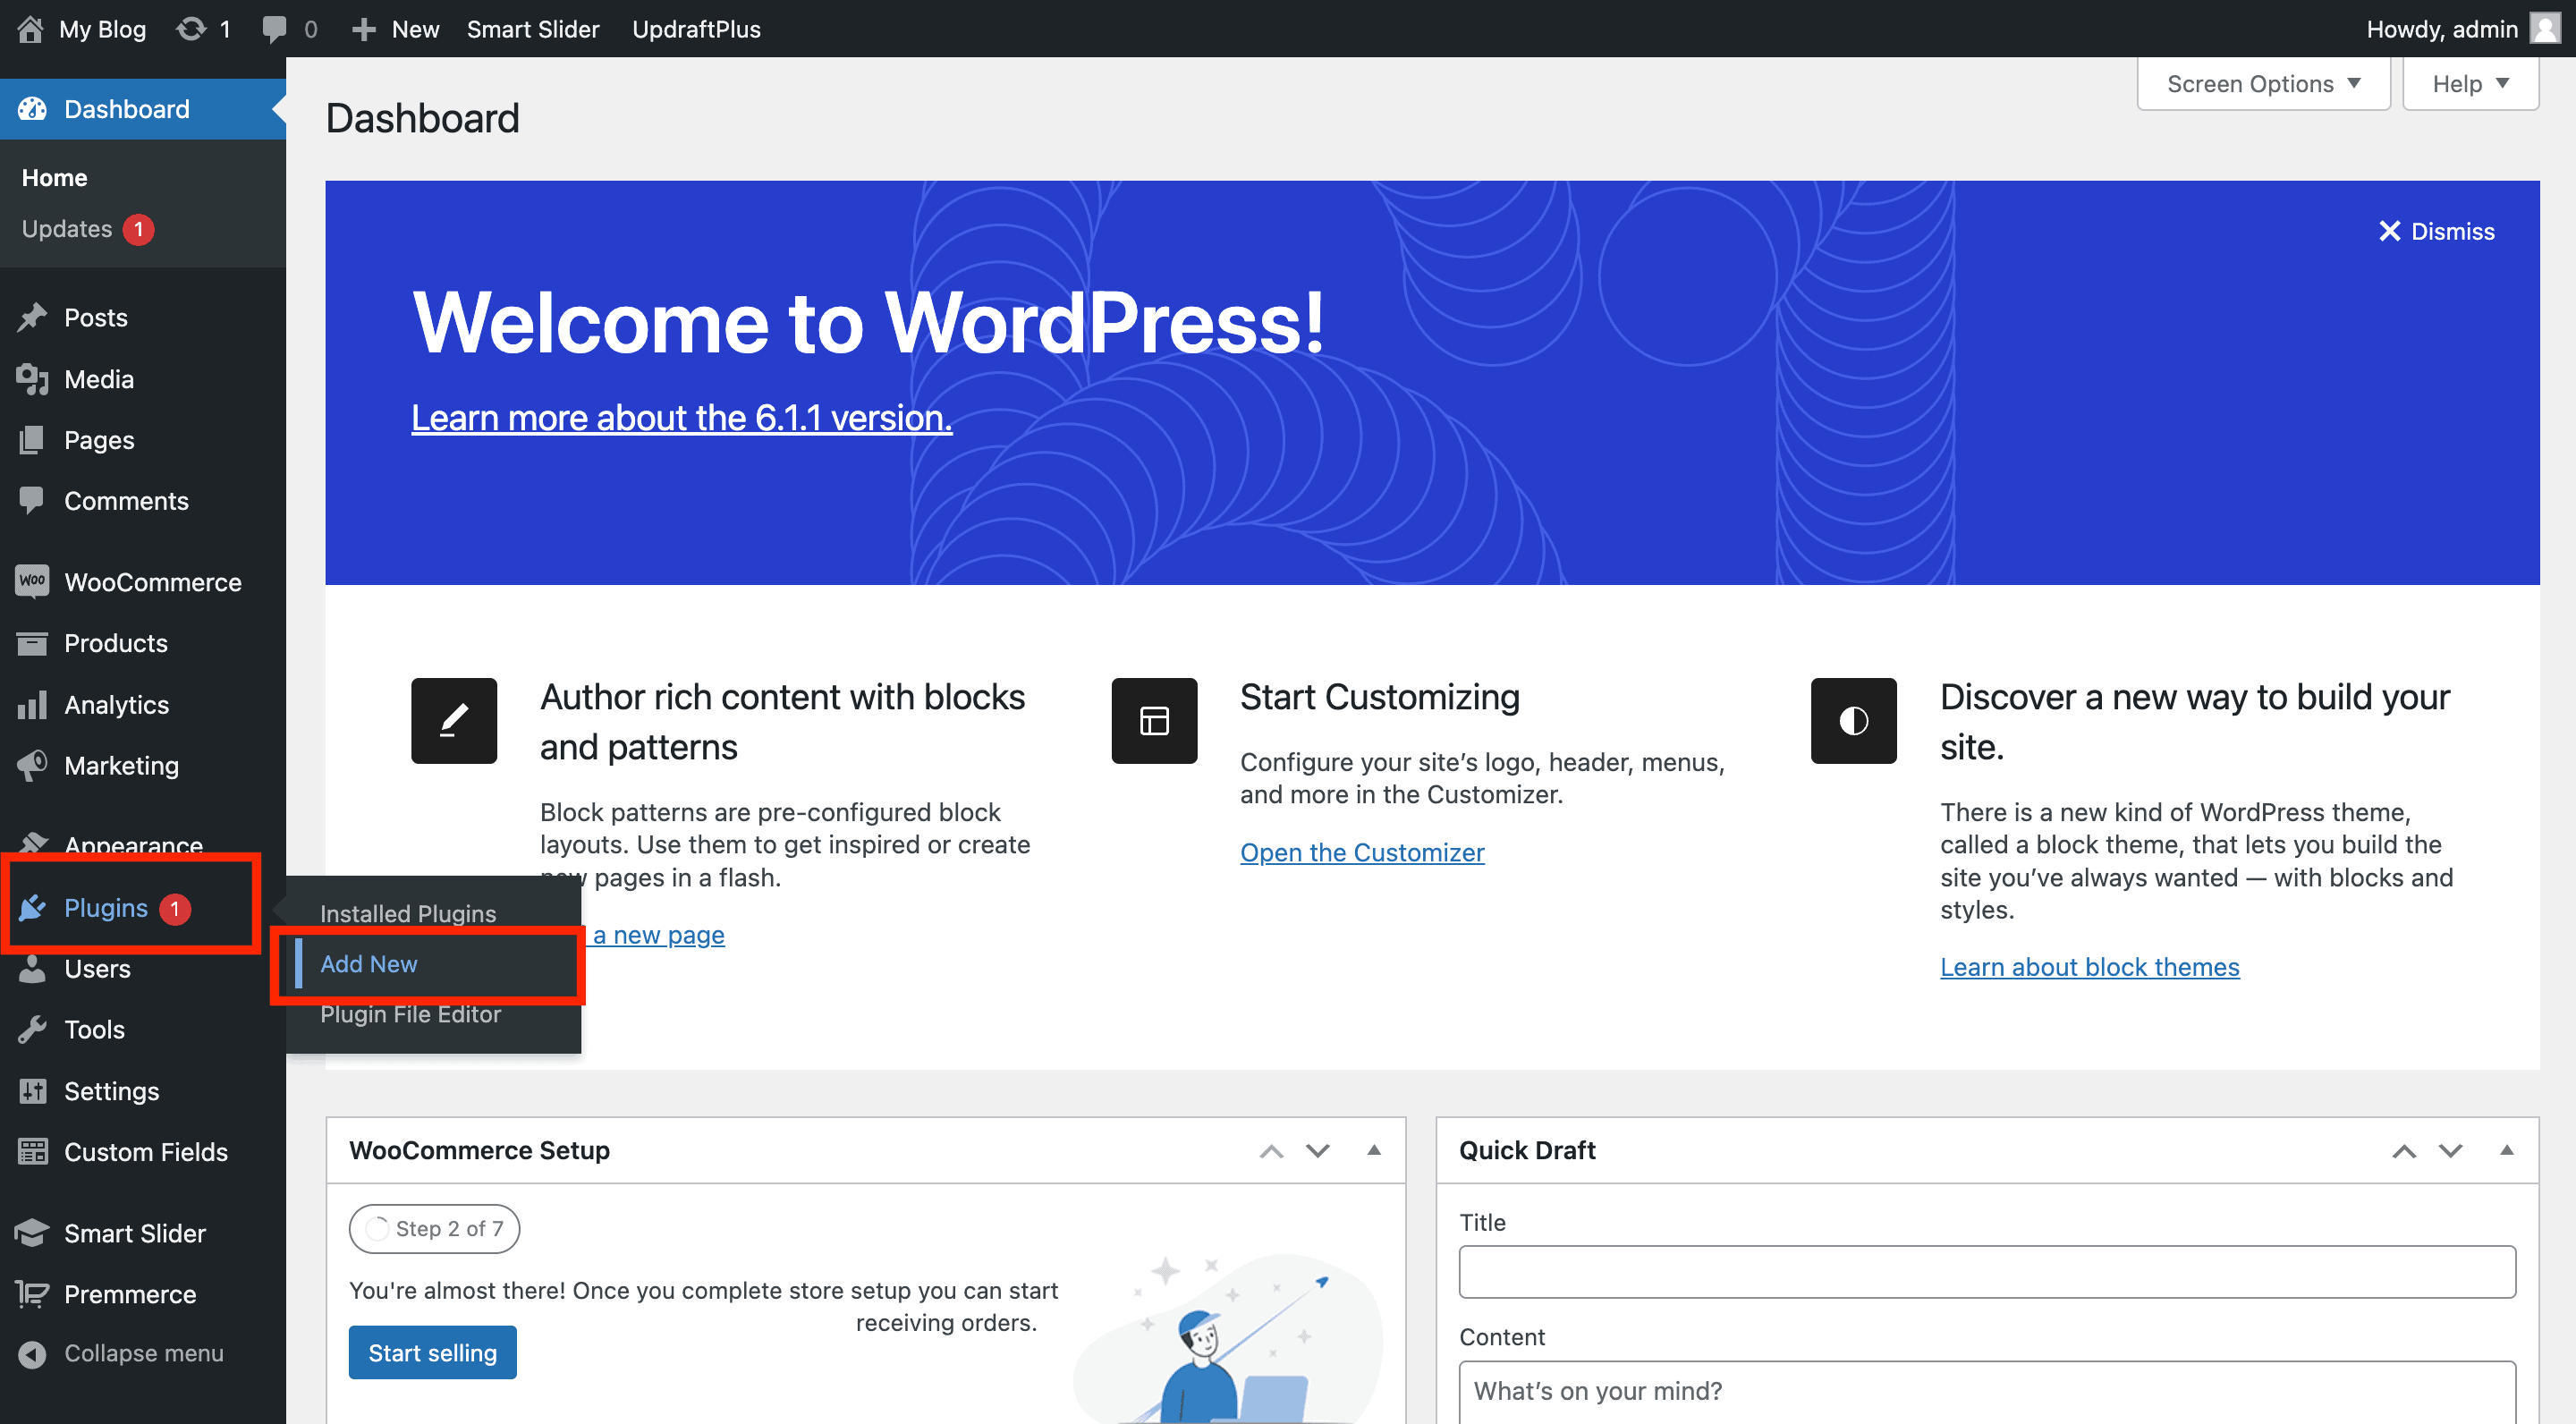Select the Products archive icon
The height and width of the screenshot is (1424, 2576).
click(x=32, y=643)
